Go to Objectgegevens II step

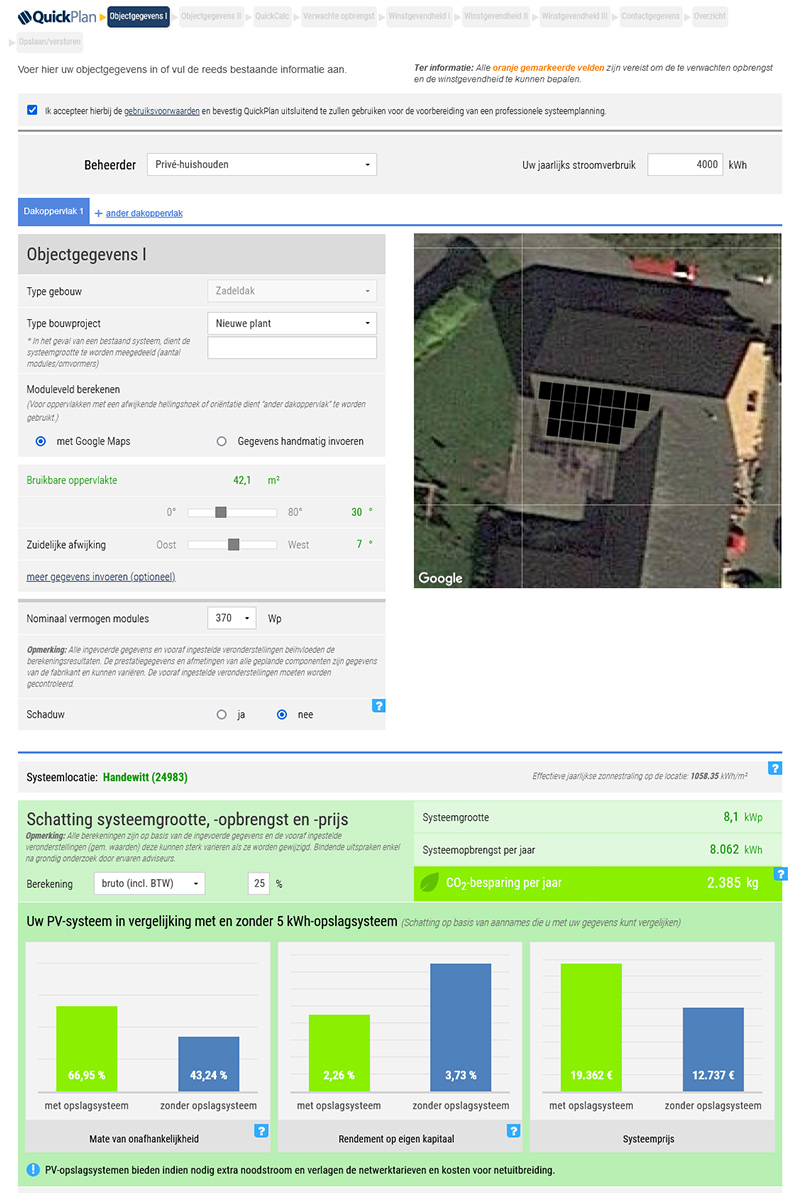tap(211, 16)
